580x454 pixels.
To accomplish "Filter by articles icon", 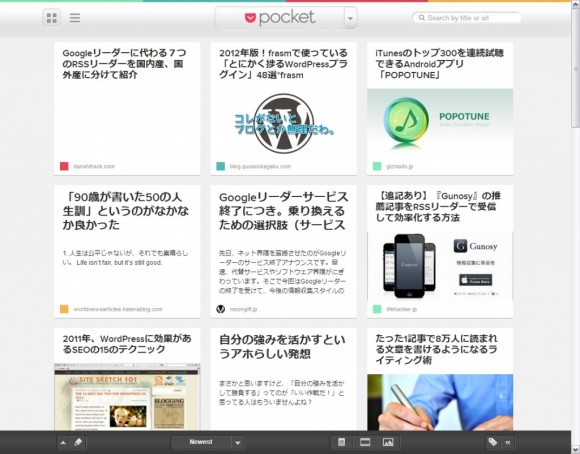I will 341,442.
